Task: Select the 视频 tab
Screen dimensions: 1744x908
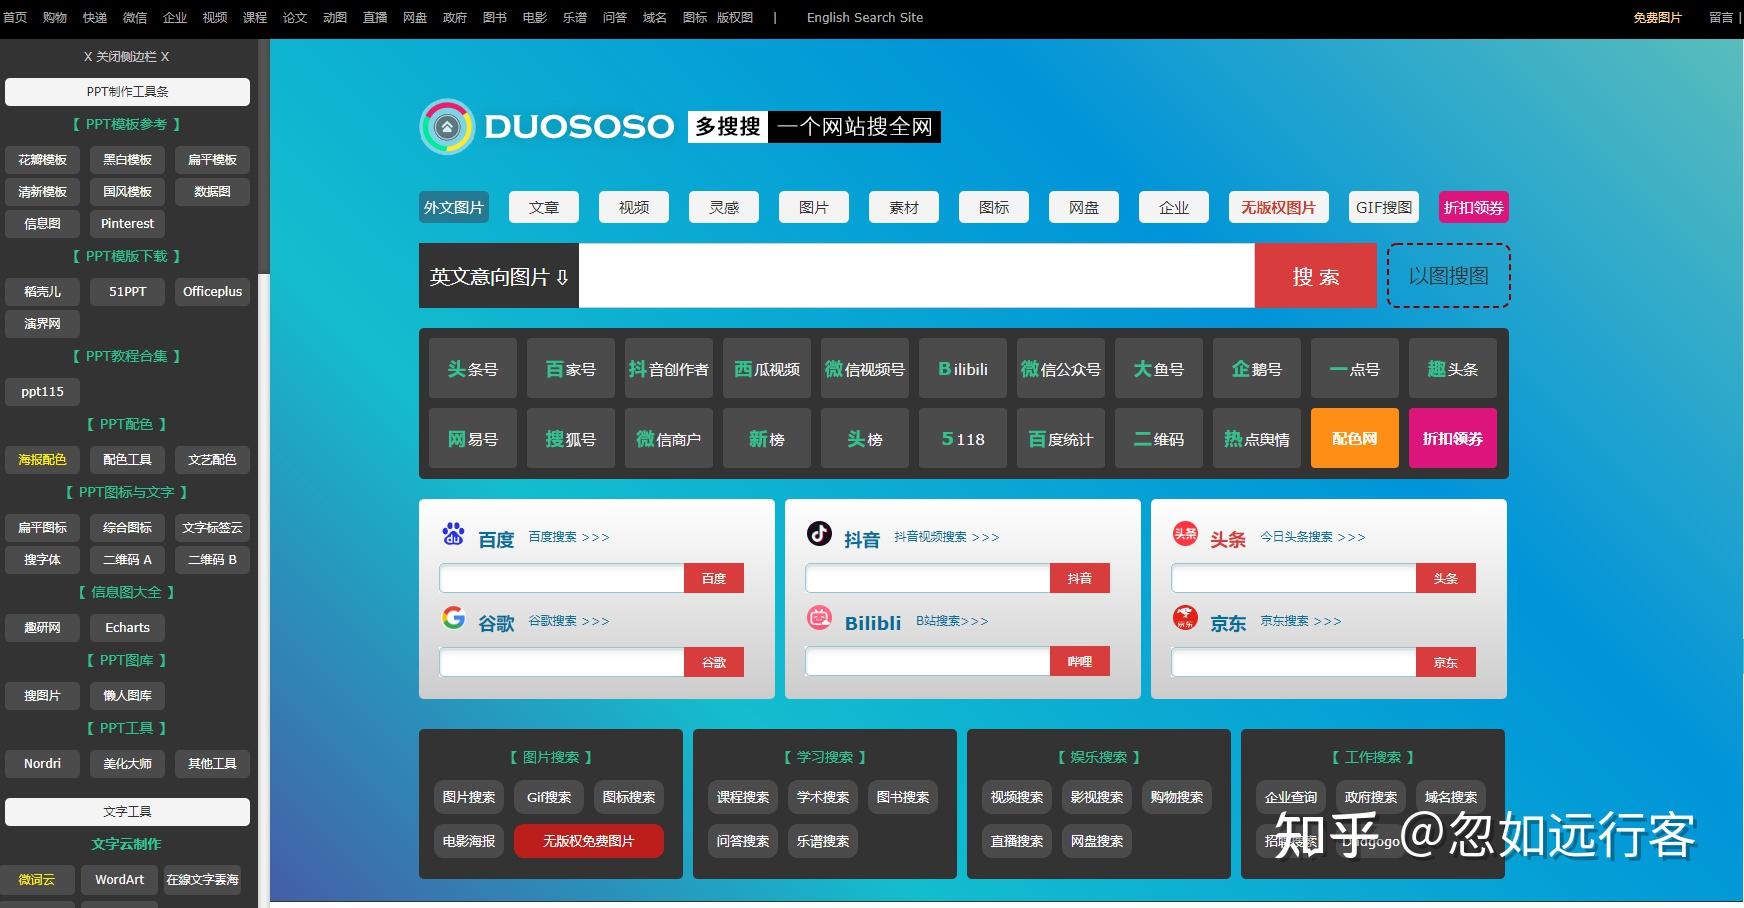Action: point(634,207)
